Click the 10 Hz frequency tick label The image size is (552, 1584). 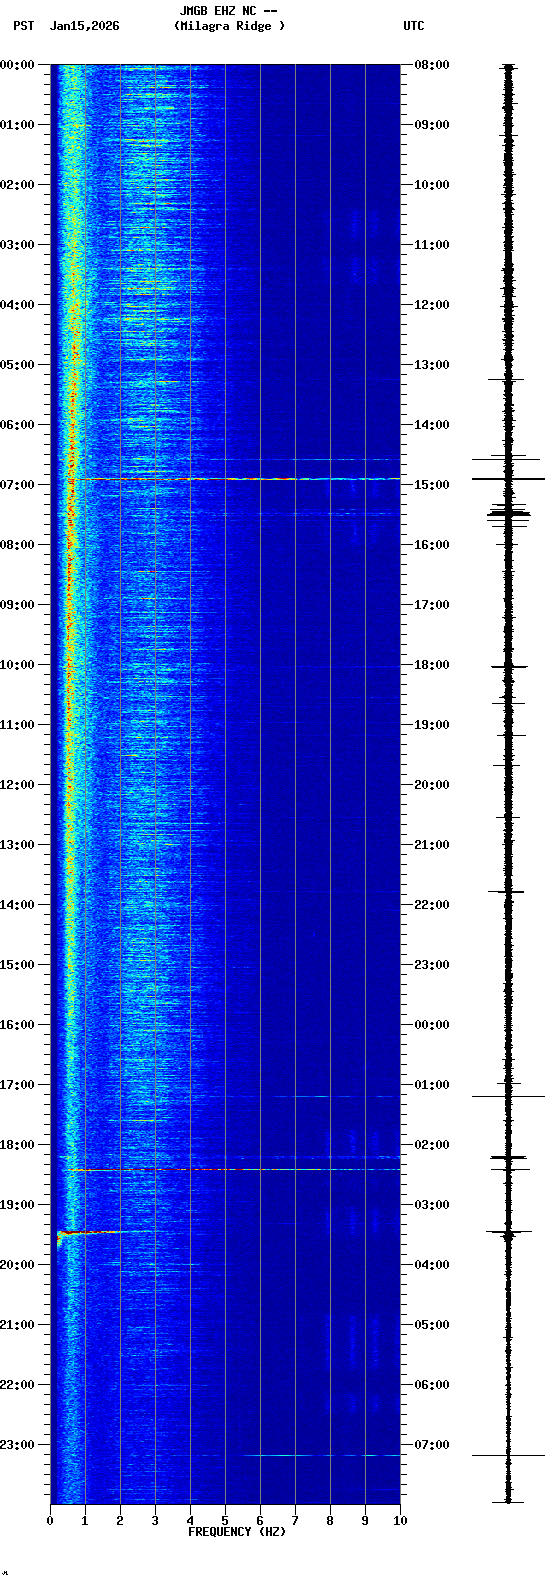[400, 1521]
